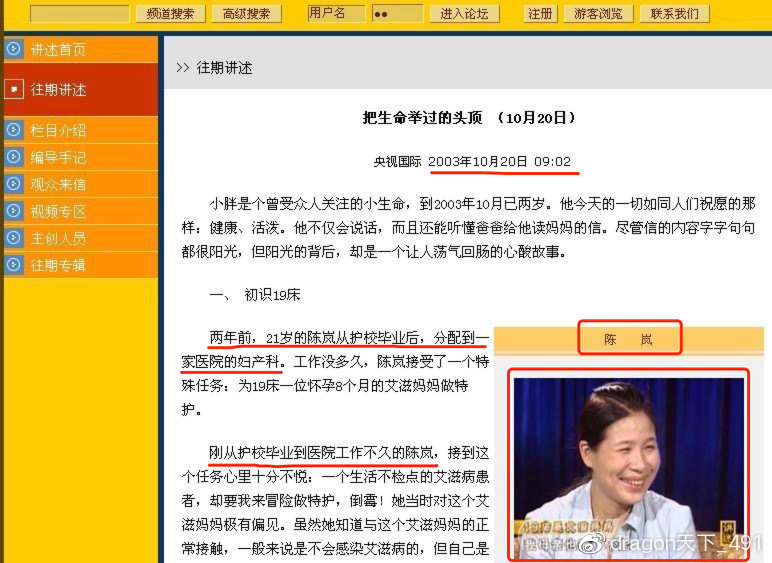The image size is (772, 563).
Task: Open 主创人员 in the sidebar
Action: [x=81, y=238]
